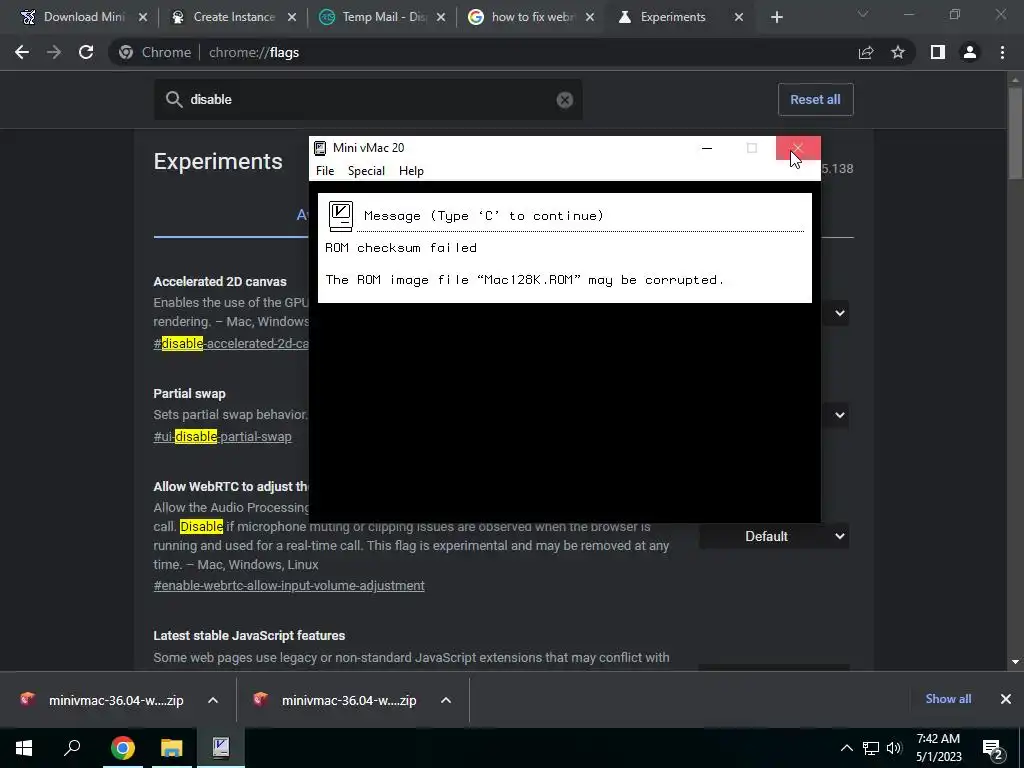Open Chrome's three-dot menu
The width and height of the screenshot is (1024, 768).
coord(1002,52)
